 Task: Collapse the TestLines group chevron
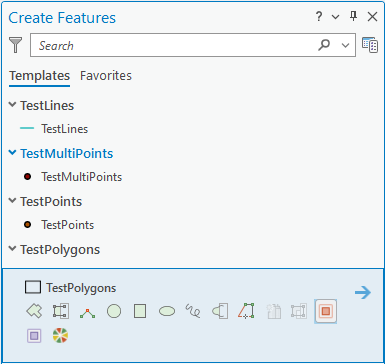pyautogui.click(x=12, y=105)
